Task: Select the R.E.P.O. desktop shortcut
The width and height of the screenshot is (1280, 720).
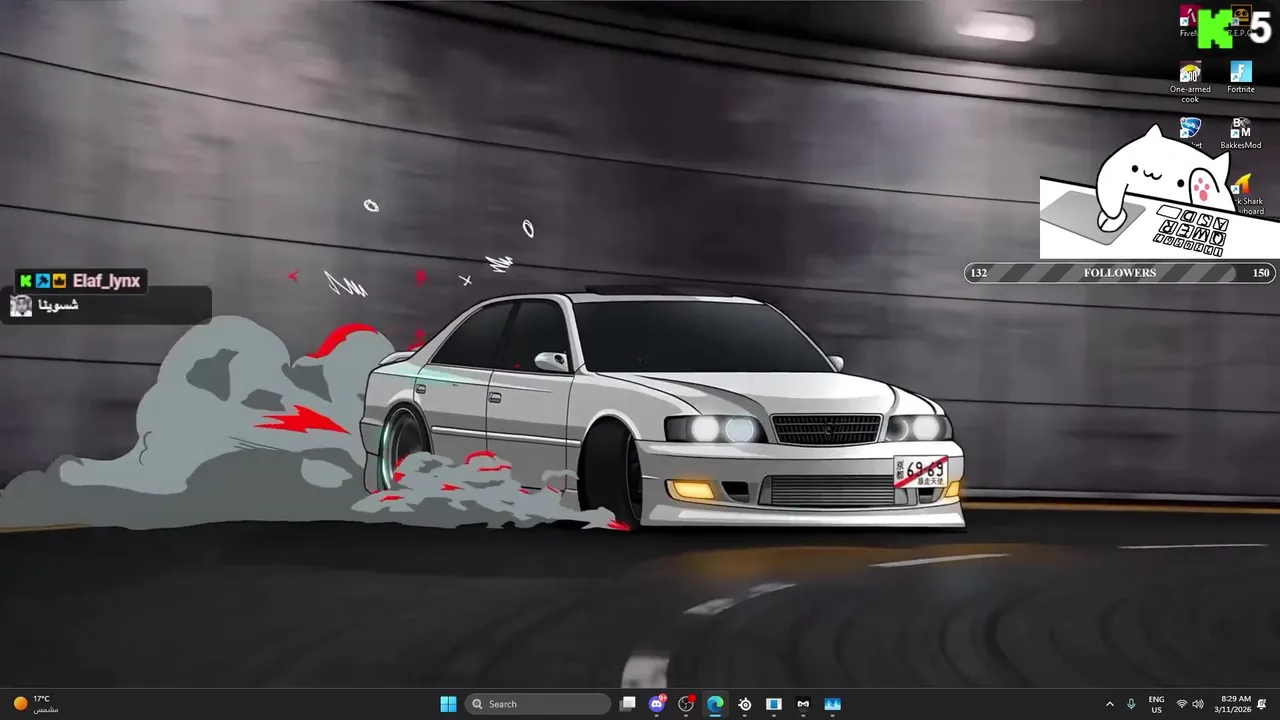Action: (x=1241, y=22)
